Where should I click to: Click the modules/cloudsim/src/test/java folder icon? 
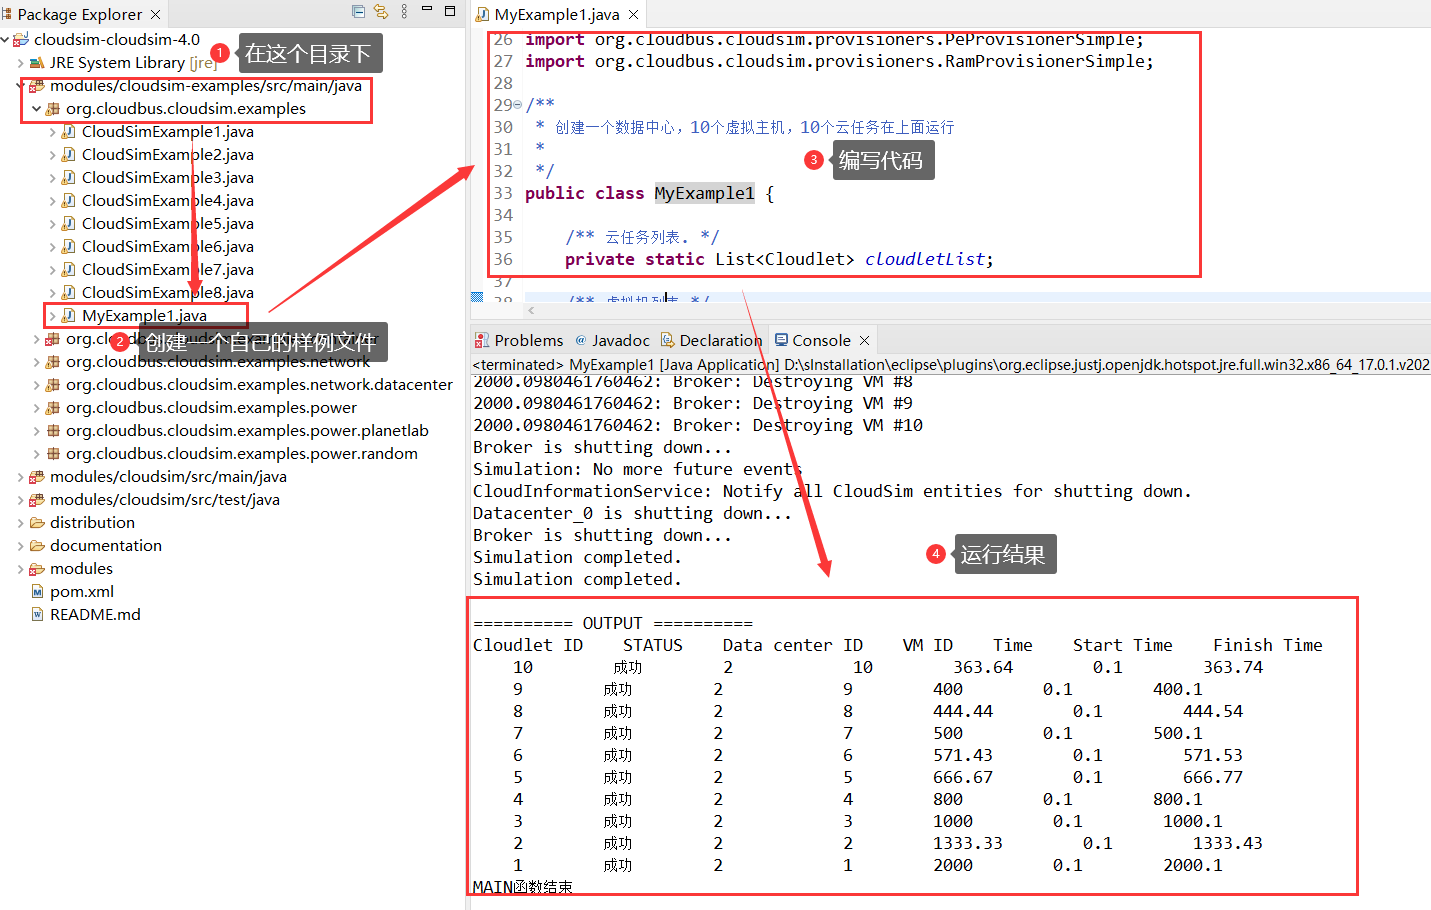tap(37, 500)
